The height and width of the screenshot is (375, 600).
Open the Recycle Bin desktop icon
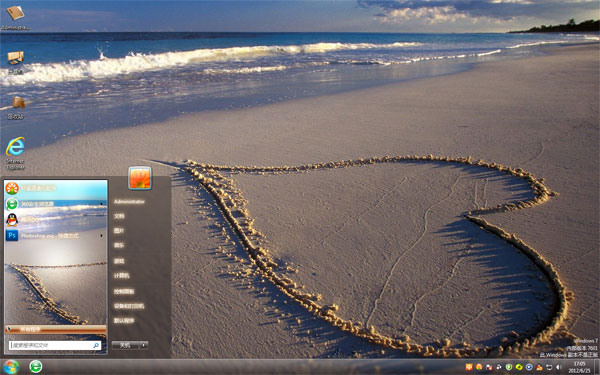[x=16, y=108]
